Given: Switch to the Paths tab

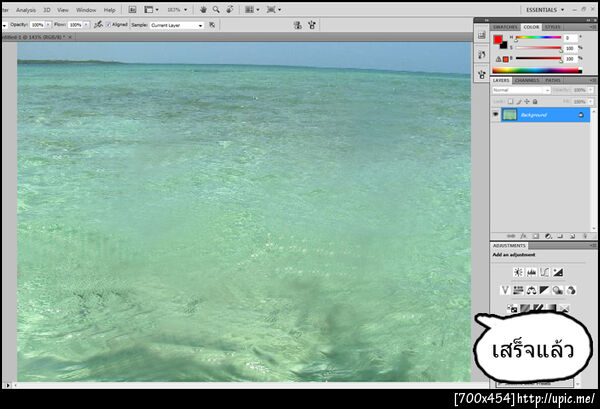Looking at the screenshot, I should [553, 80].
